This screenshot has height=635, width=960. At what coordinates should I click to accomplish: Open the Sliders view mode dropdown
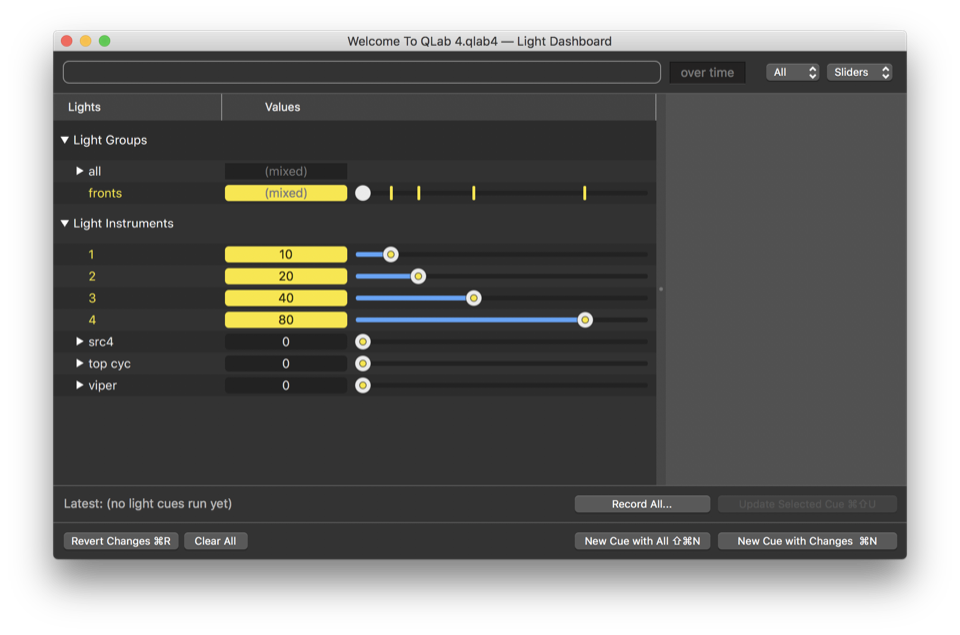pos(859,72)
